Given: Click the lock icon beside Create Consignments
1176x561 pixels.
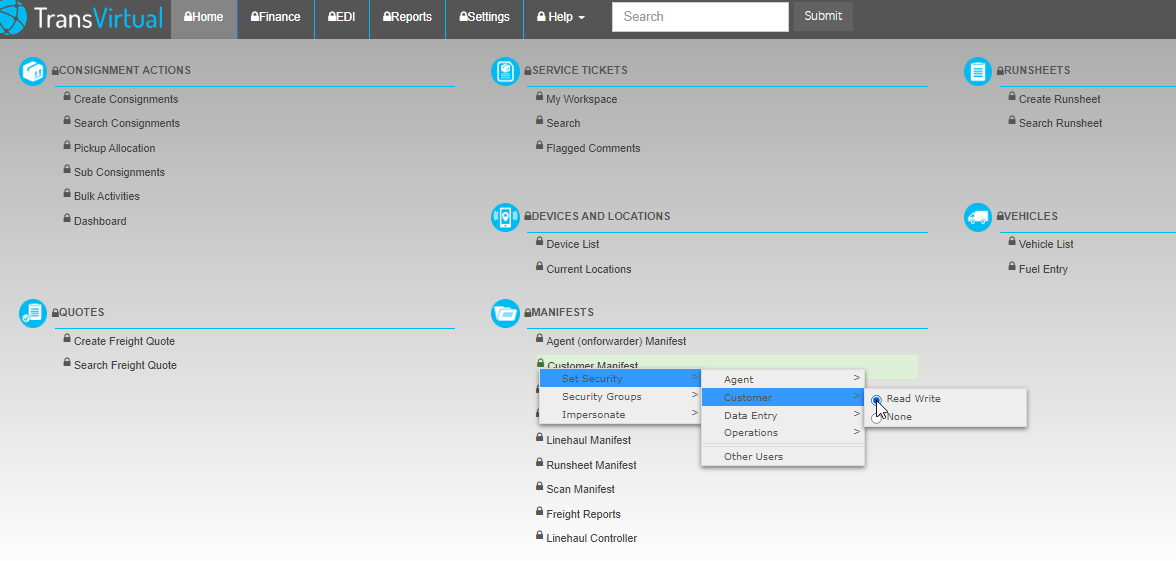Looking at the screenshot, I should [67, 96].
